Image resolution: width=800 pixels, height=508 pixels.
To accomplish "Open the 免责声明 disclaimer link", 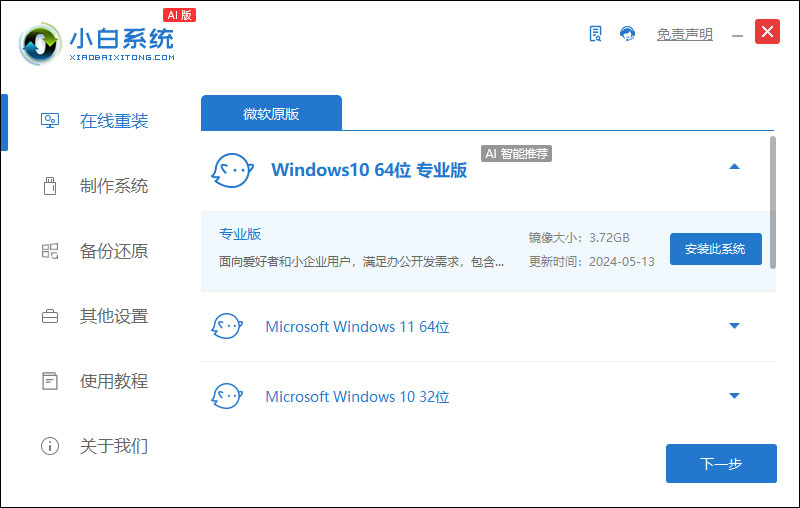I will pyautogui.click(x=684, y=34).
